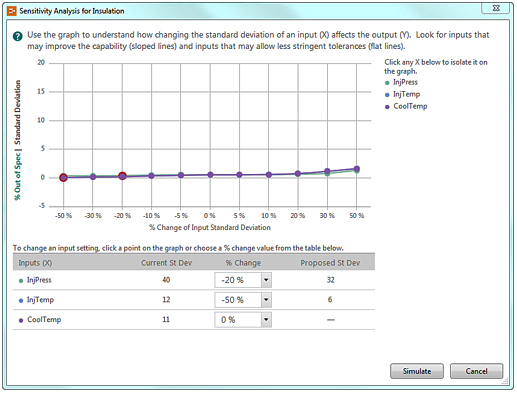This screenshot has width=517, height=394.
Task: Select the InjPress row in the inputs table
Action: click(194, 280)
